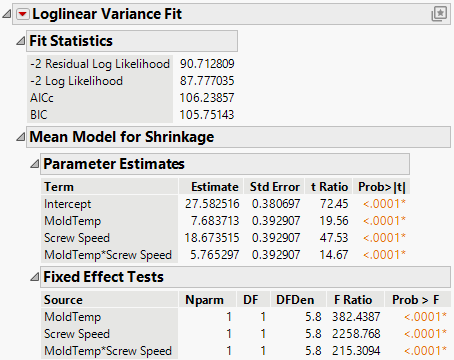Select the Screw Speed term in Parameter Estimates
This screenshot has width=454, height=360.
click(x=77, y=238)
